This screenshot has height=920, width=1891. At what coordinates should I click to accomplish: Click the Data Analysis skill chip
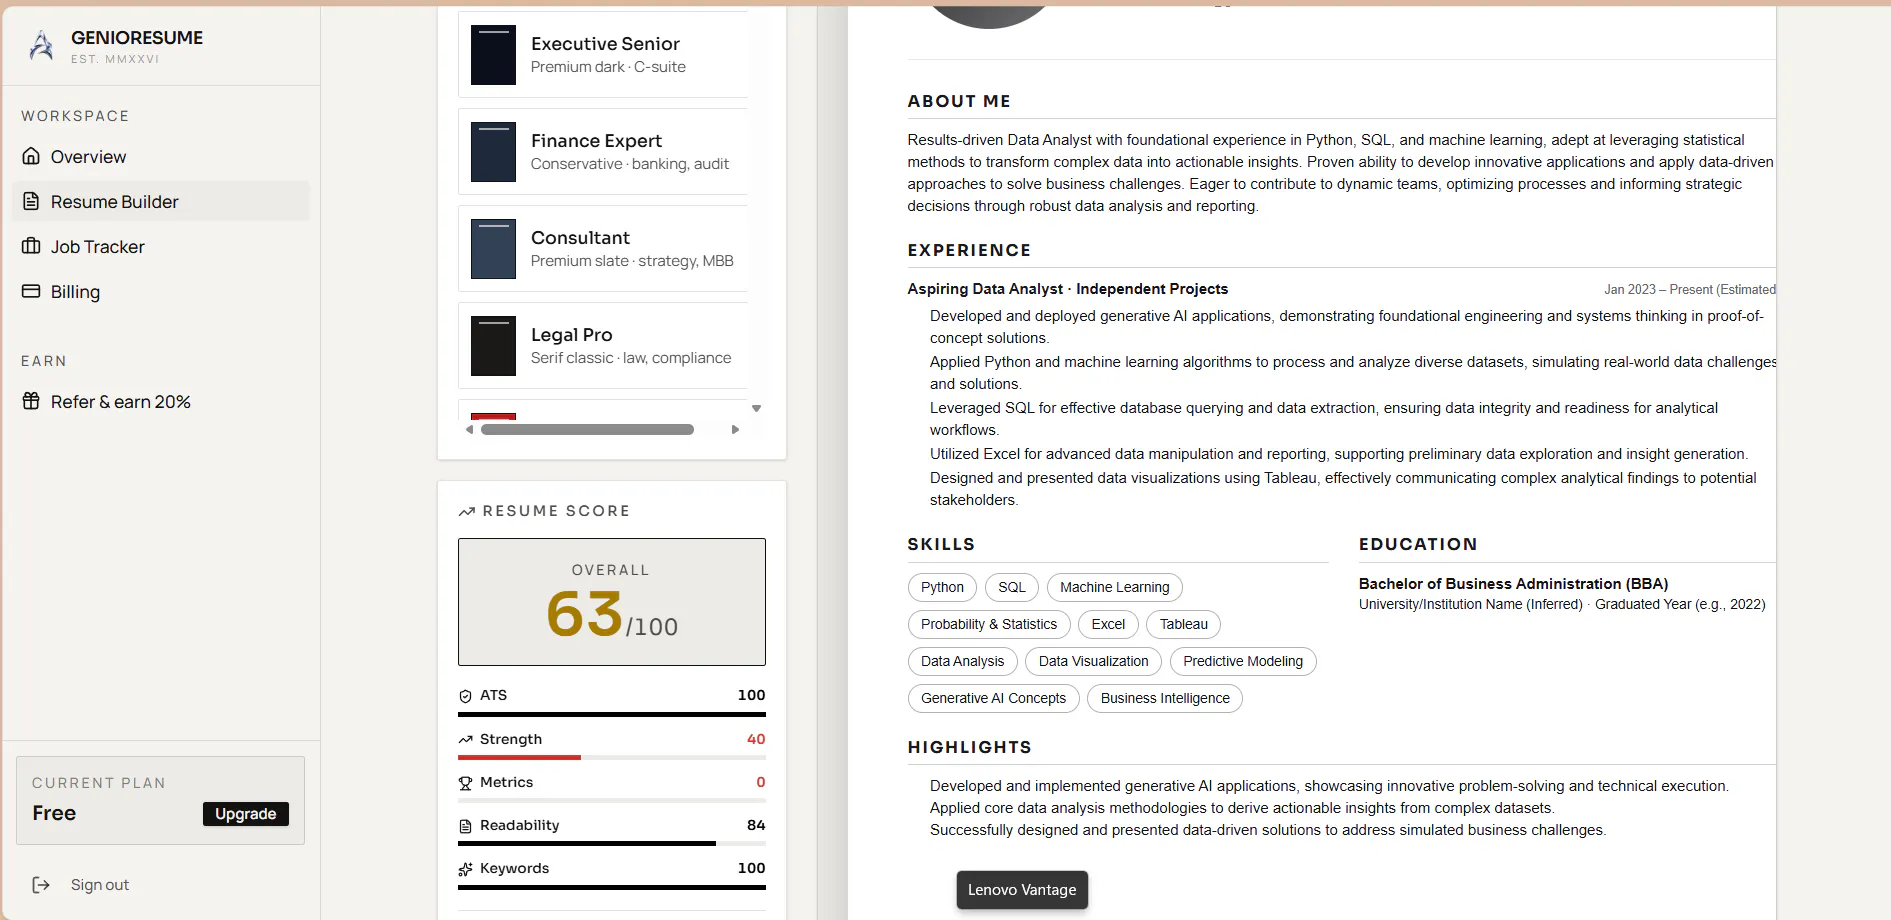point(963,662)
